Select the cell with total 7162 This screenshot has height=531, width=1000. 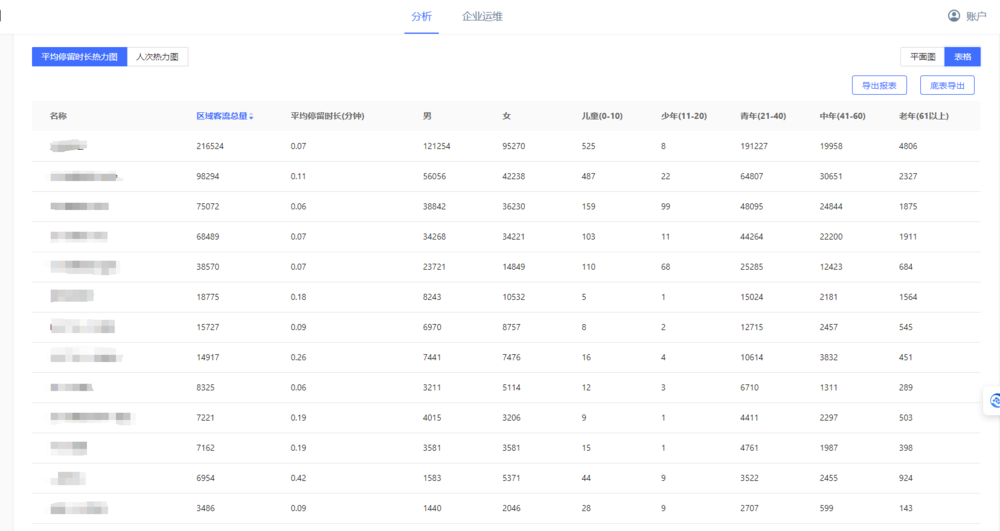pyautogui.click(x=205, y=447)
